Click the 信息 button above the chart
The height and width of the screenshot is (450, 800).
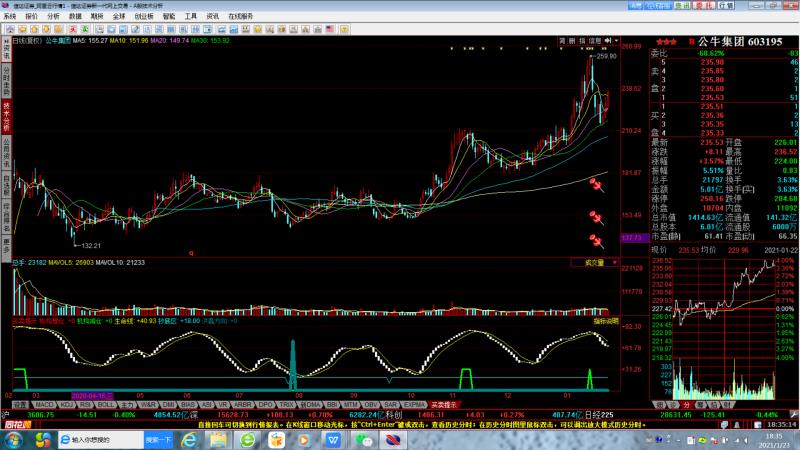[595, 40]
